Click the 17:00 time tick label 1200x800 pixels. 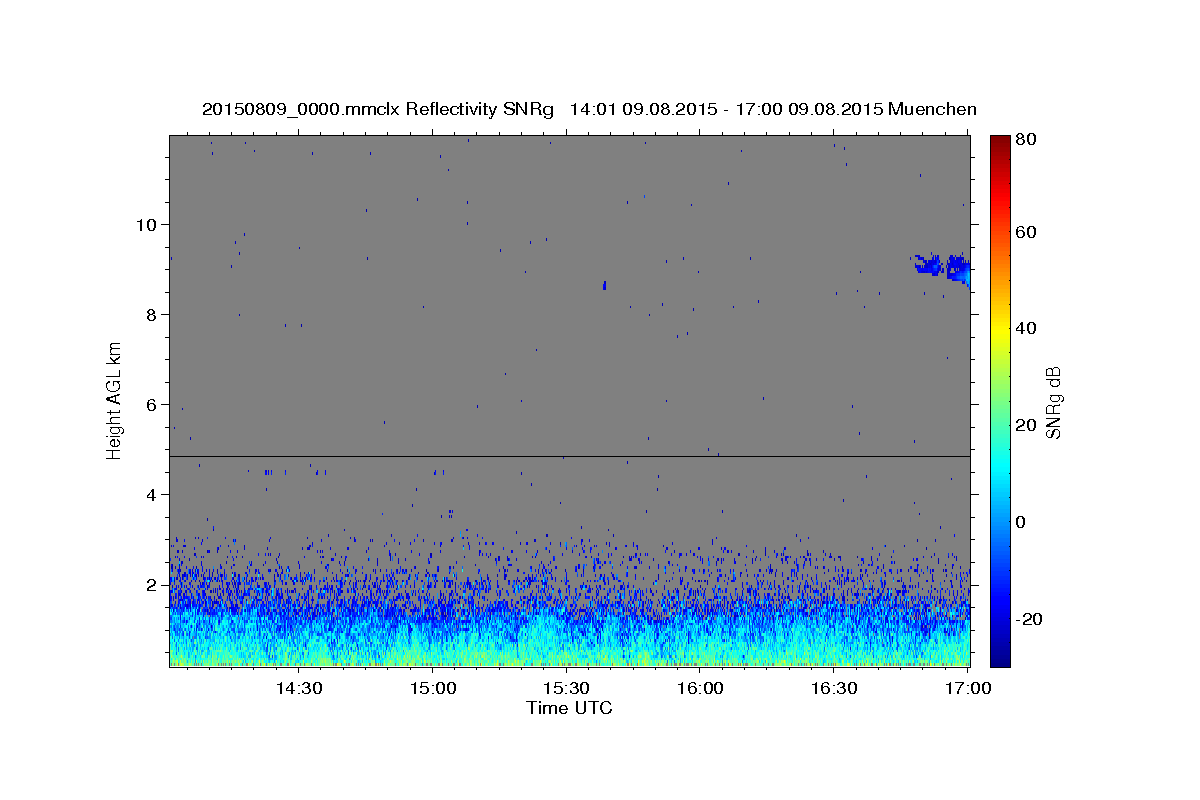click(x=968, y=688)
